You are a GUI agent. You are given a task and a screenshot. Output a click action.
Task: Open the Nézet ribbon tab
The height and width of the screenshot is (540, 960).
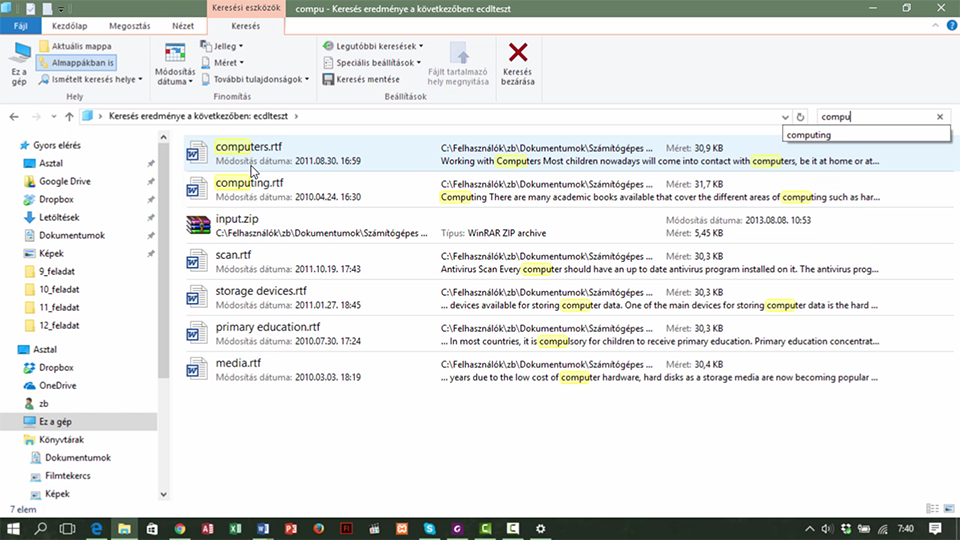coord(182,26)
